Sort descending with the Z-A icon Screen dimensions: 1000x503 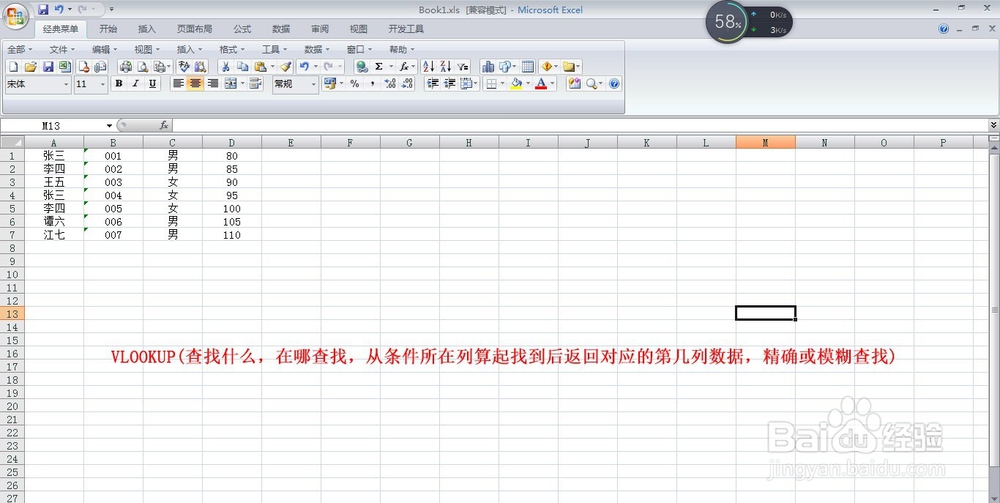point(445,66)
